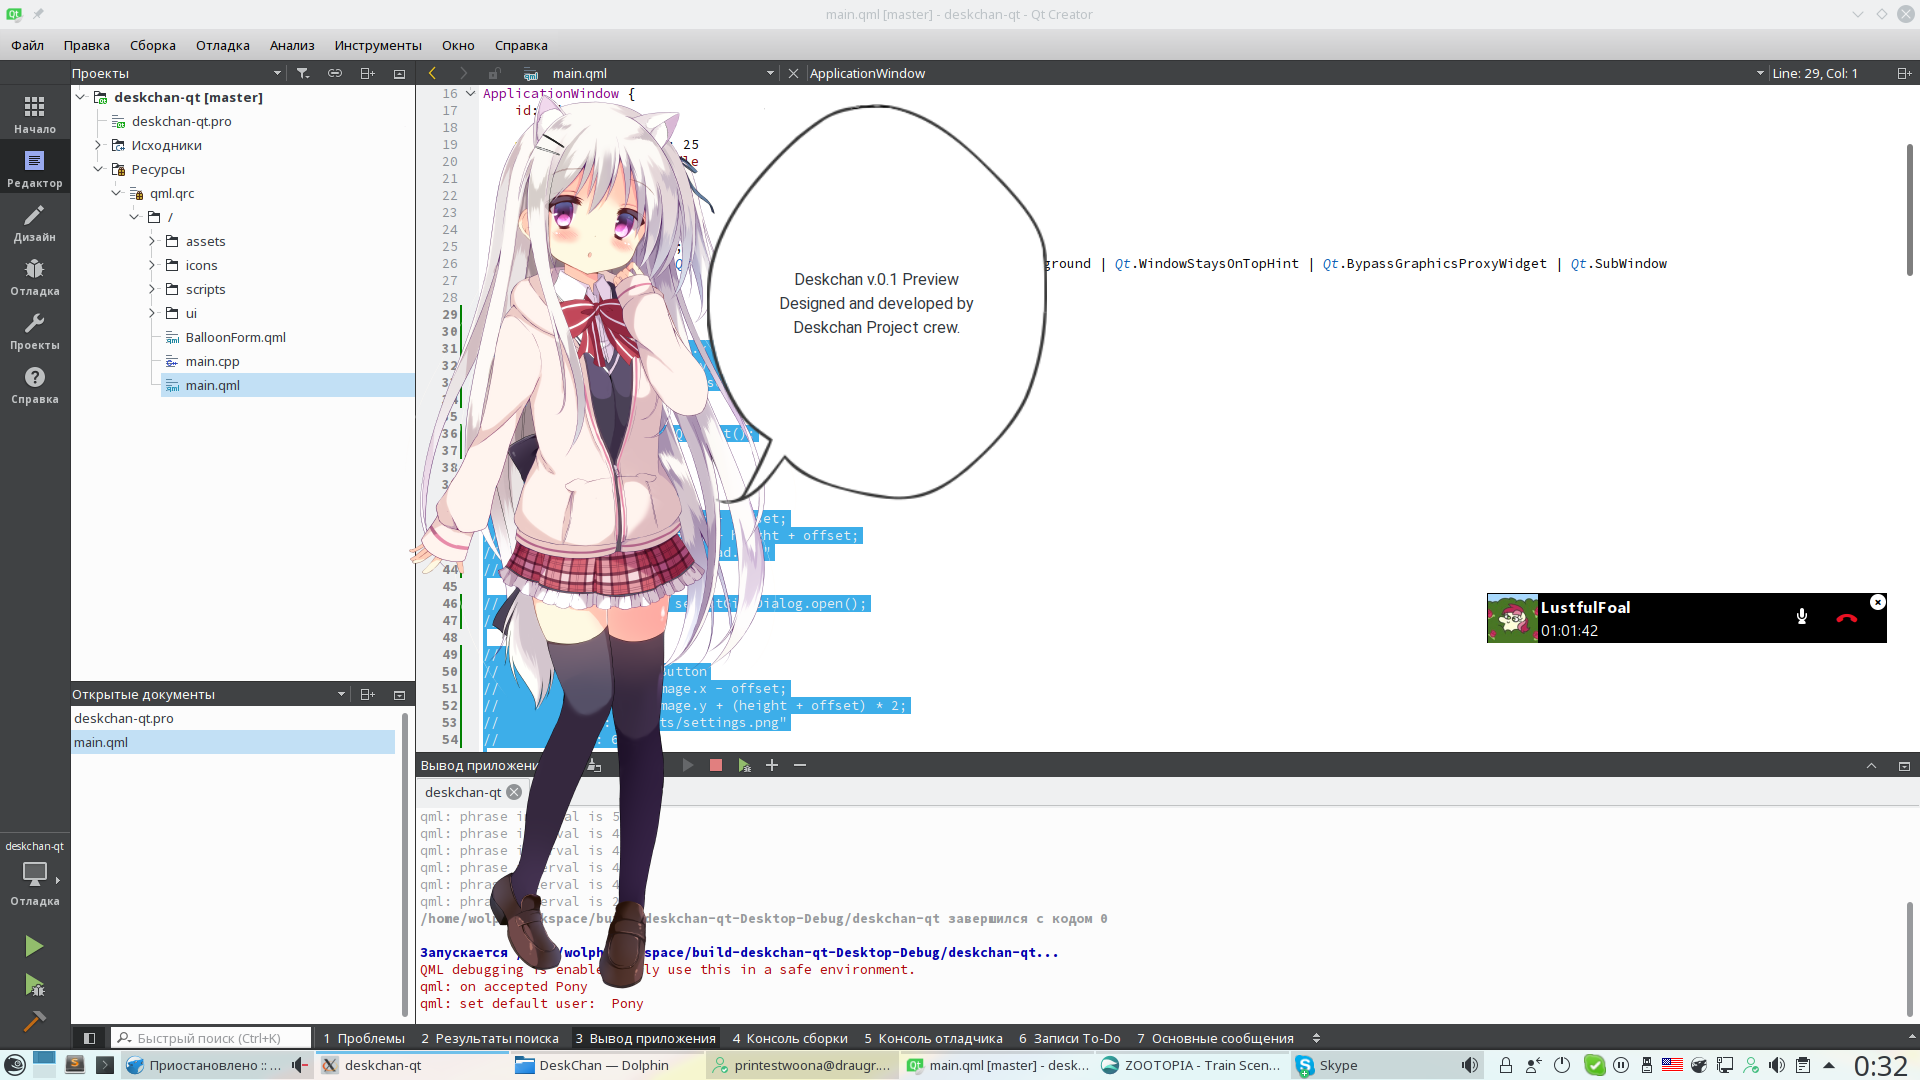Click the green Run button

34,946
